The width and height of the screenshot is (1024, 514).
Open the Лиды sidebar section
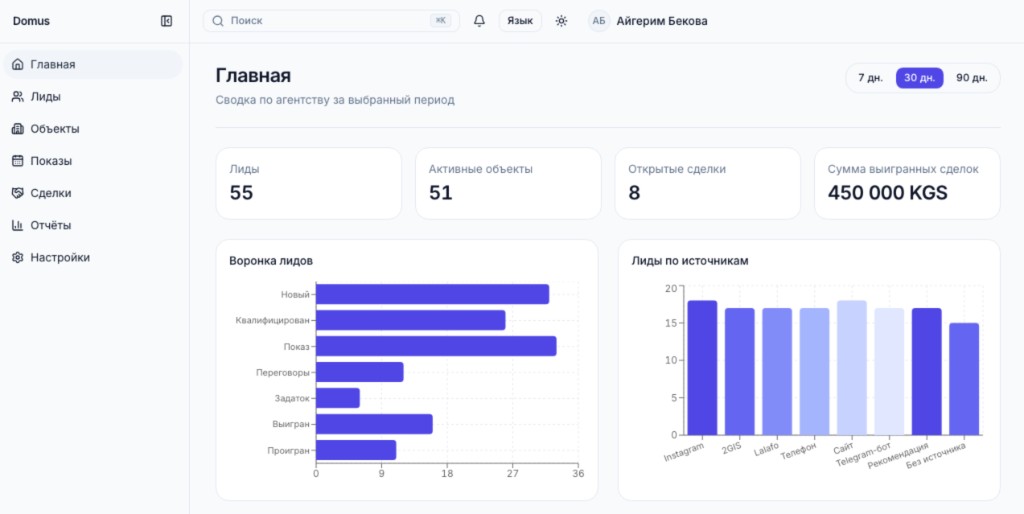(93, 97)
